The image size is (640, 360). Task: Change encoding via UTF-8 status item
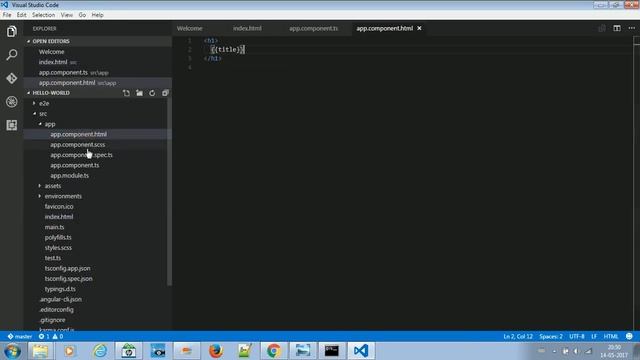[577, 336]
